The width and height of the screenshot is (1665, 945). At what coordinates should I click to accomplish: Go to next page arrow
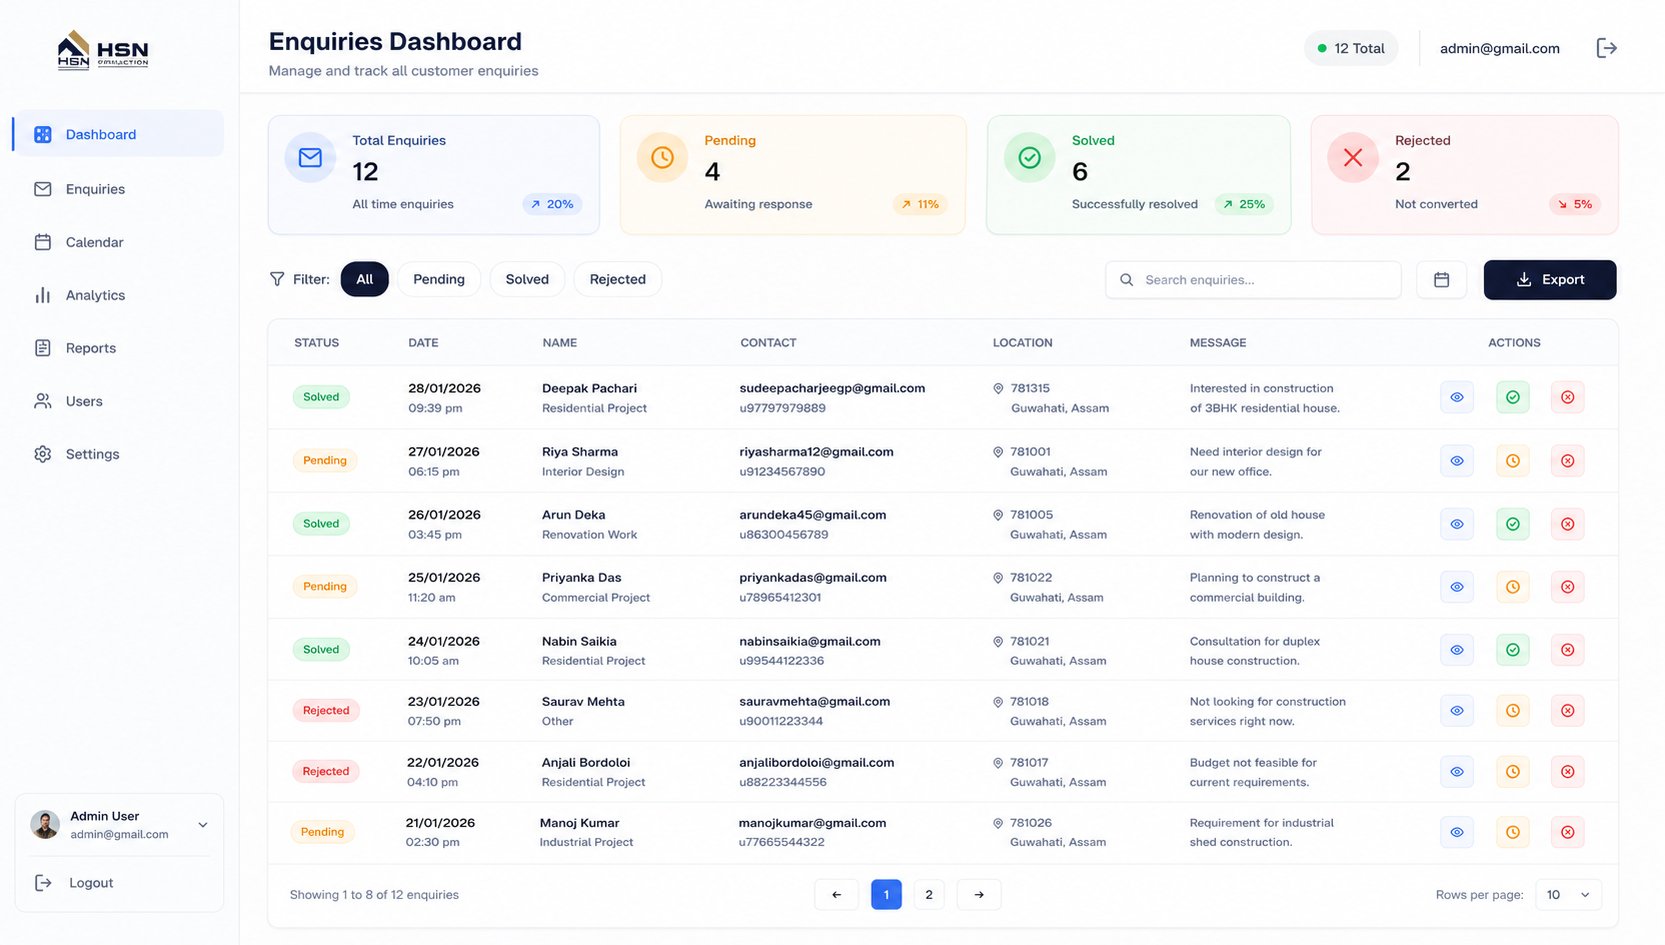[979, 895]
